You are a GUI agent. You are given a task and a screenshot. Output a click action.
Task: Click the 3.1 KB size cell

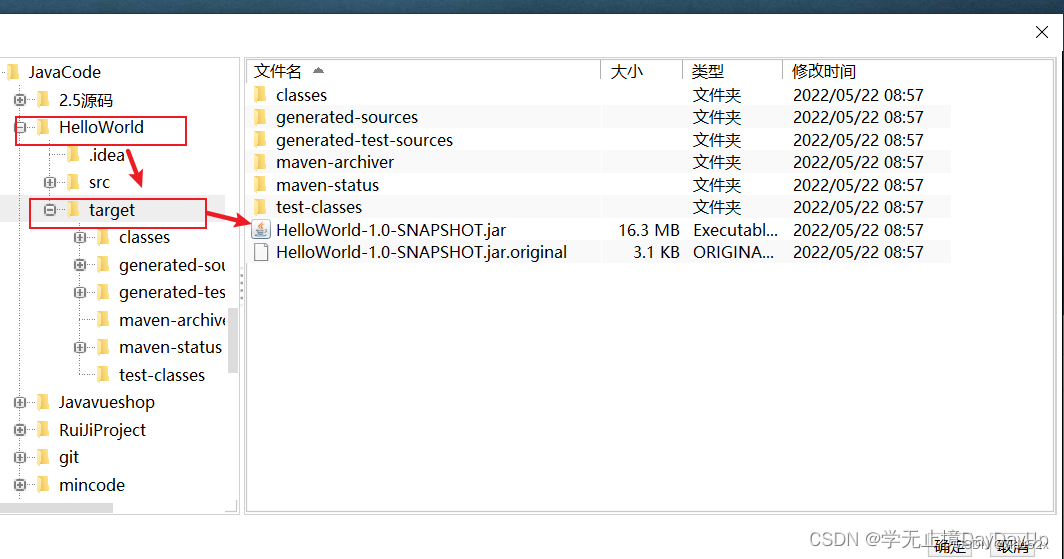(656, 252)
